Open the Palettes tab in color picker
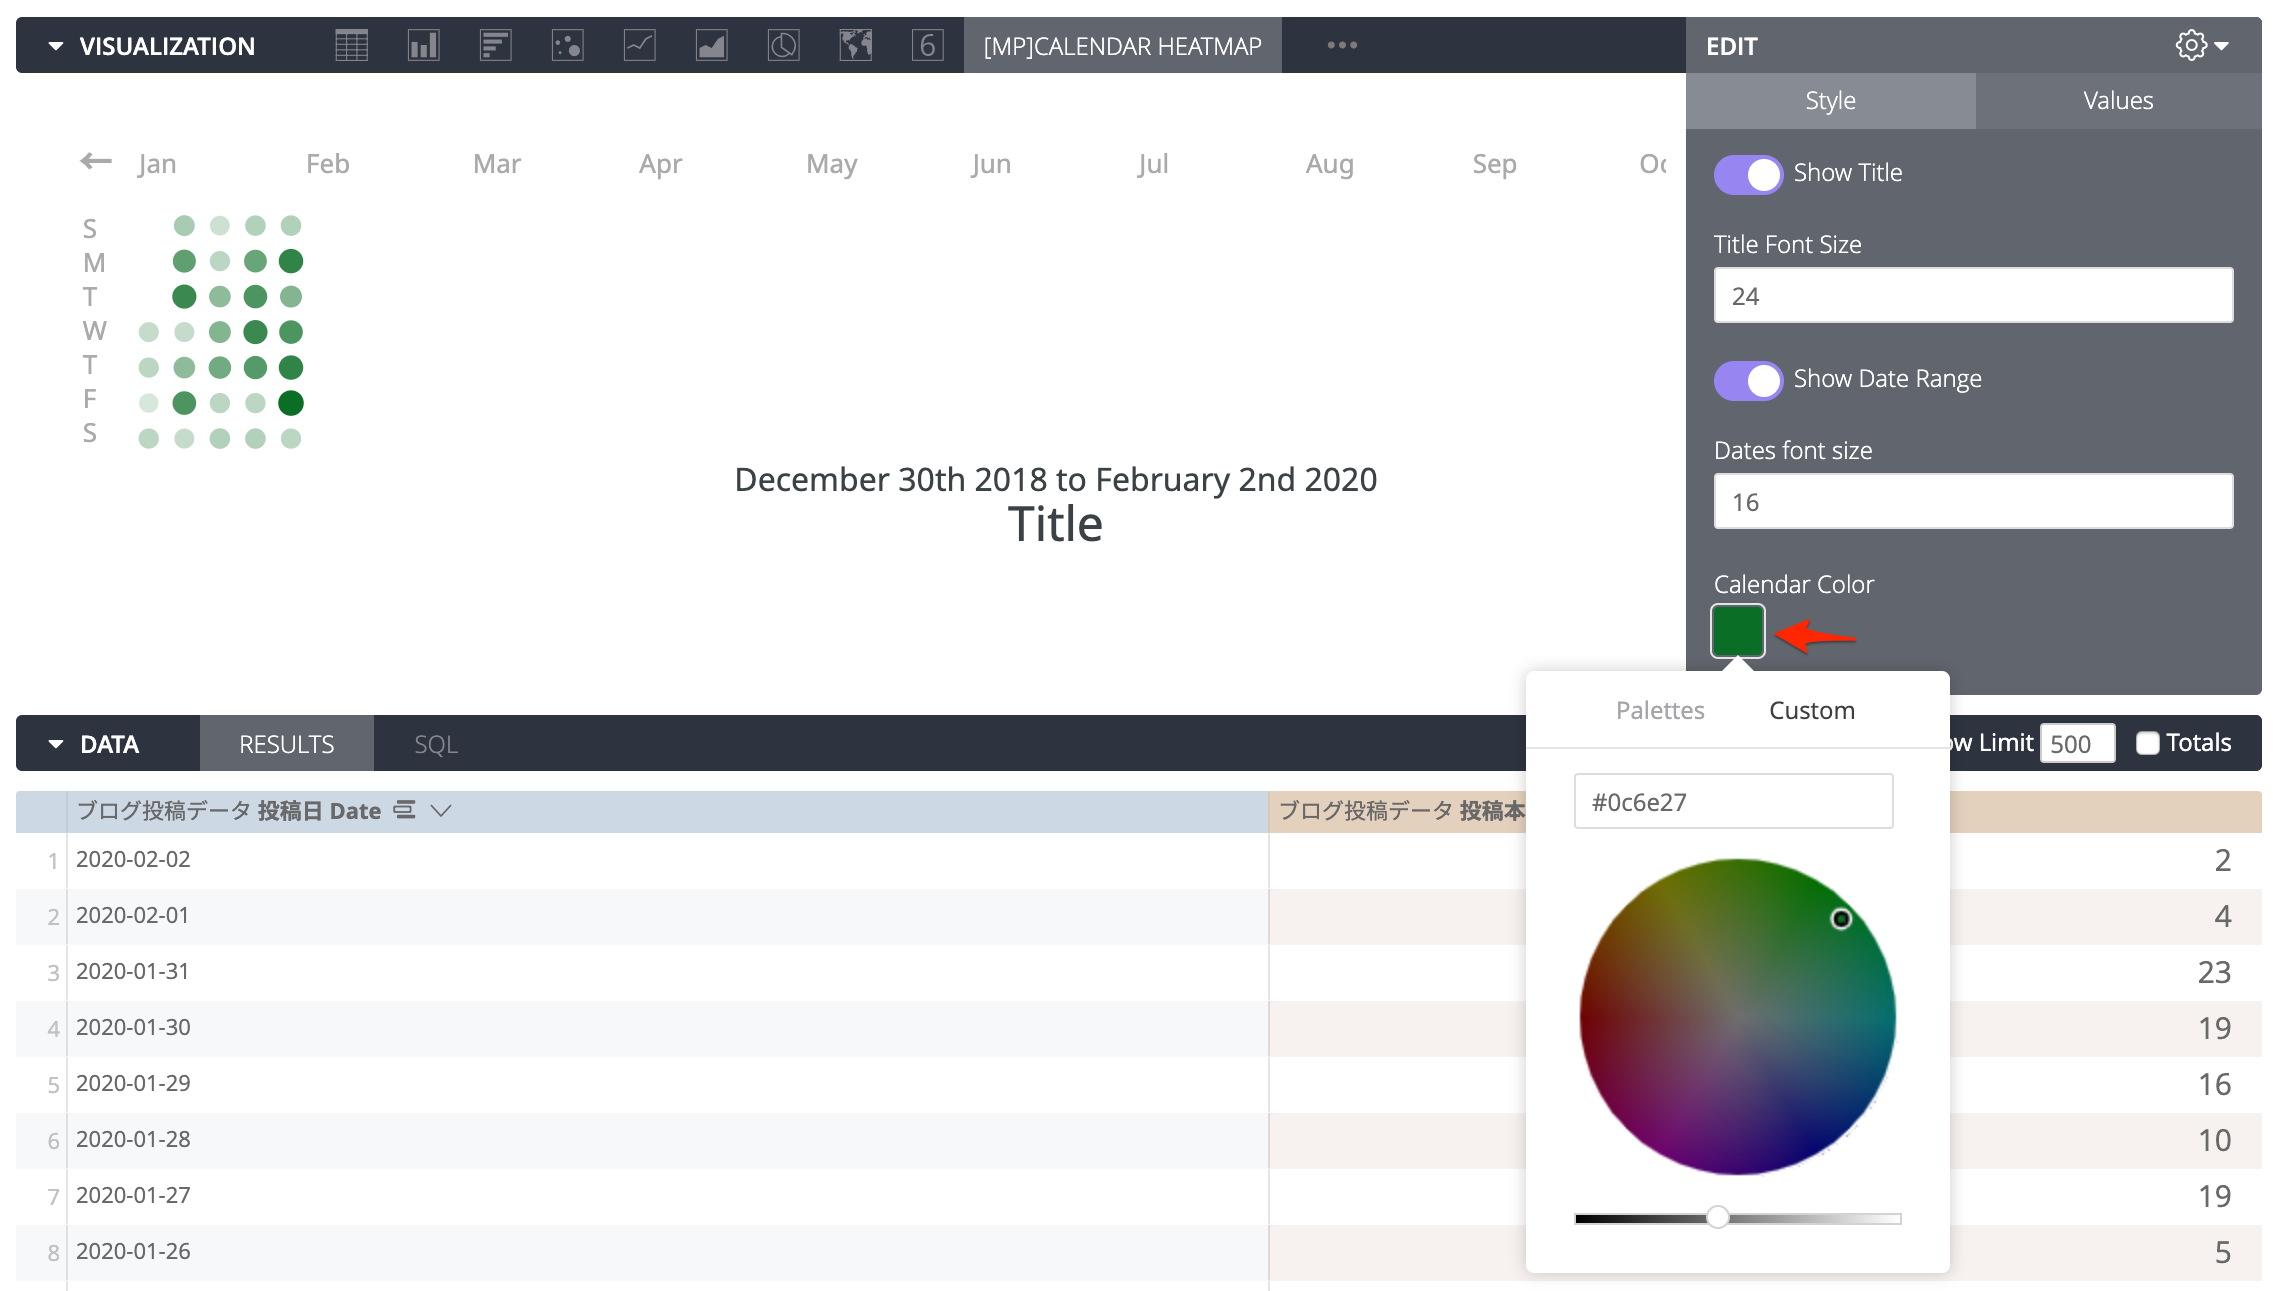The height and width of the screenshot is (1291, 2273). tap(1660, 710)
